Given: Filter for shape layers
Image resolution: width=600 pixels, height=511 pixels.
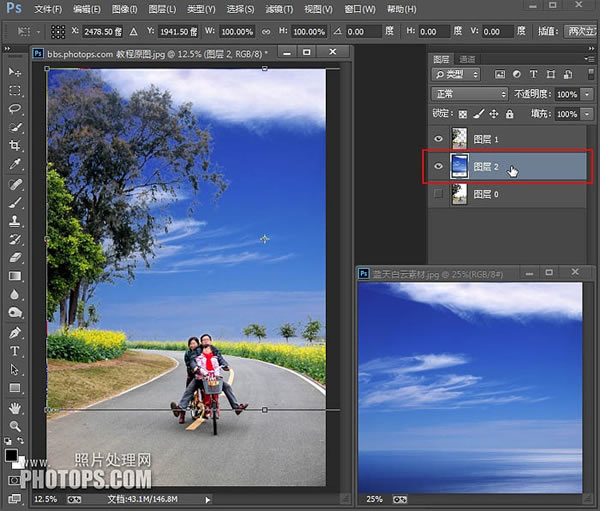Looking at the screenshot, I should click(551, 74).
